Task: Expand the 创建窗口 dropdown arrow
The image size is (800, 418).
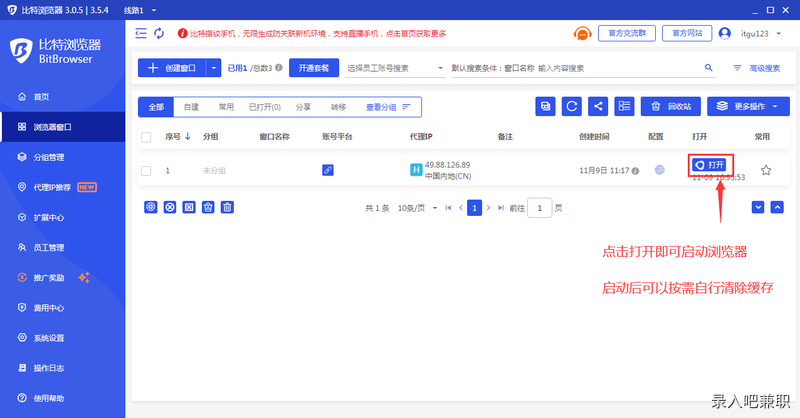Action: point(214,68)
